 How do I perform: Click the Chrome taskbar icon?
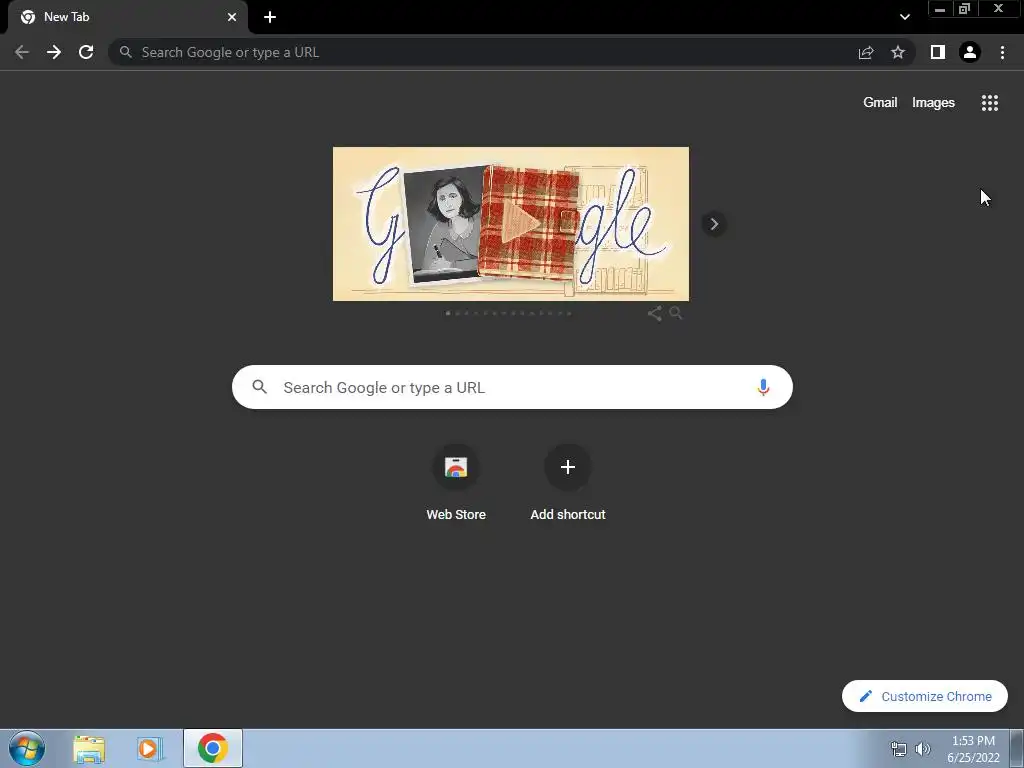(213, 748)
